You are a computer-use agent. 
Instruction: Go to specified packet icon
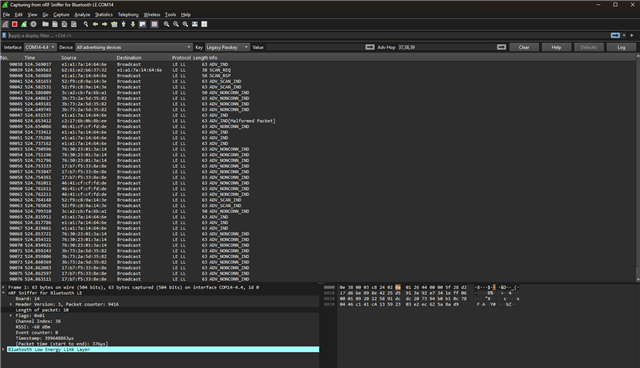tap(114, 24)
